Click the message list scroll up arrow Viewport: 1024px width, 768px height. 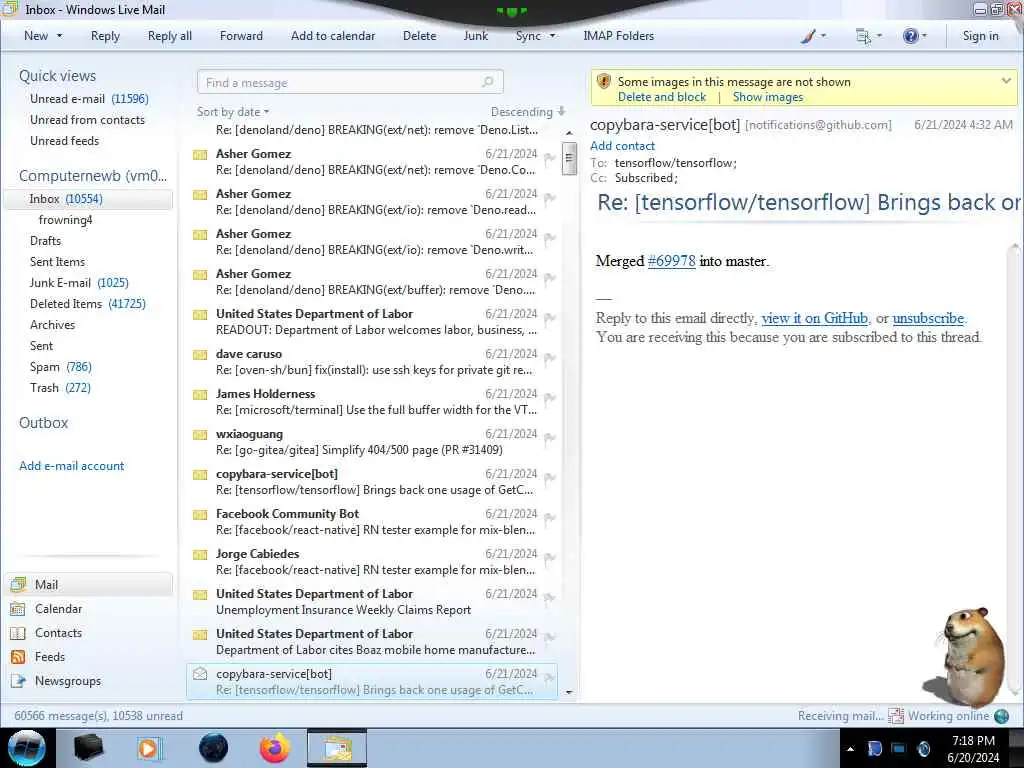569,133
